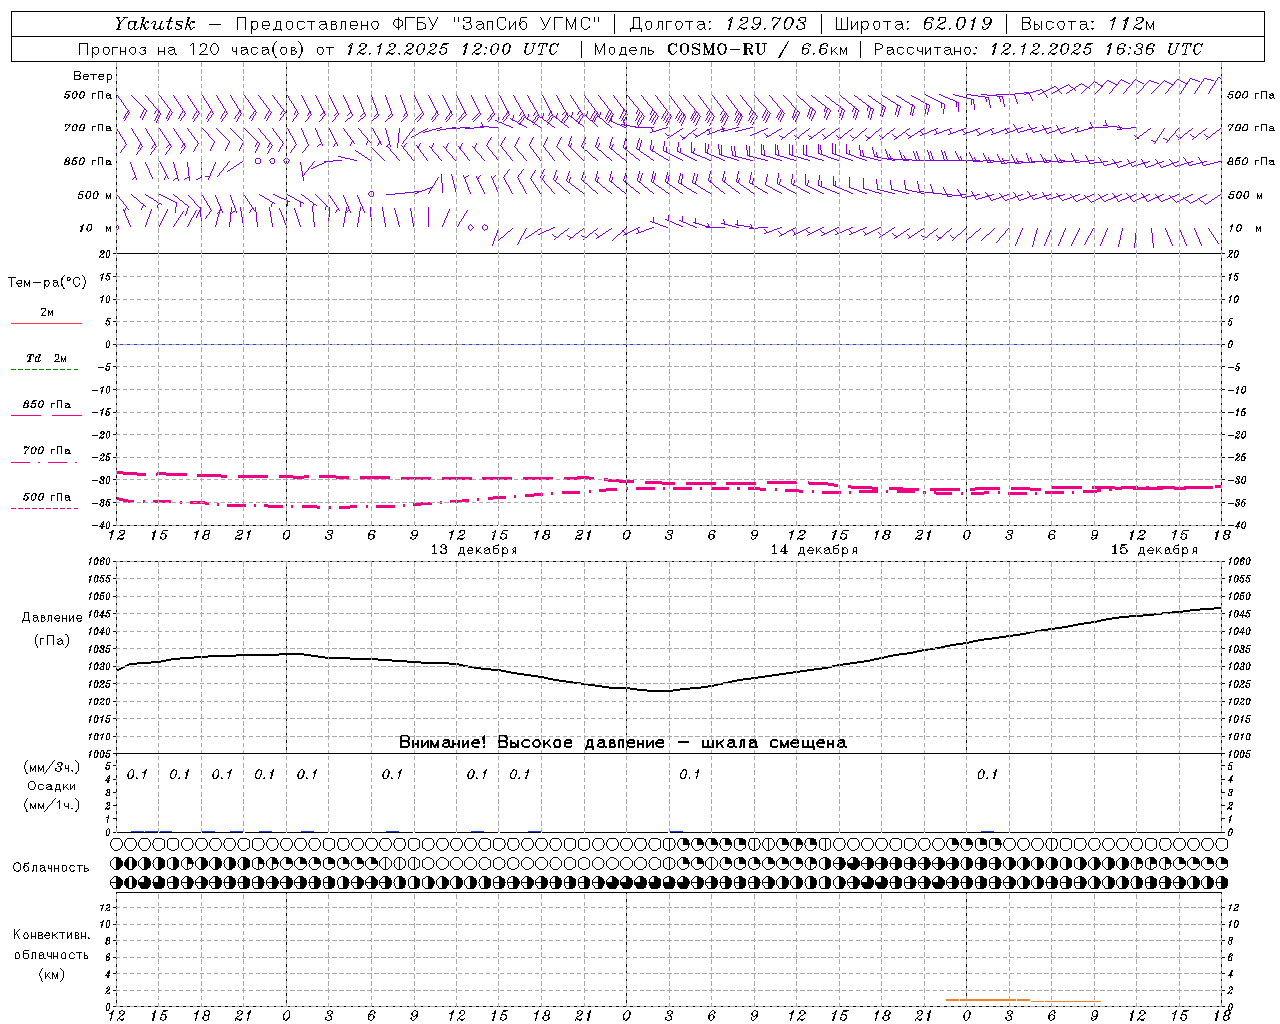Click the Td 2м legend label
The width and height of the screenshot is (1280, 1024).
[x=46, y=358]
